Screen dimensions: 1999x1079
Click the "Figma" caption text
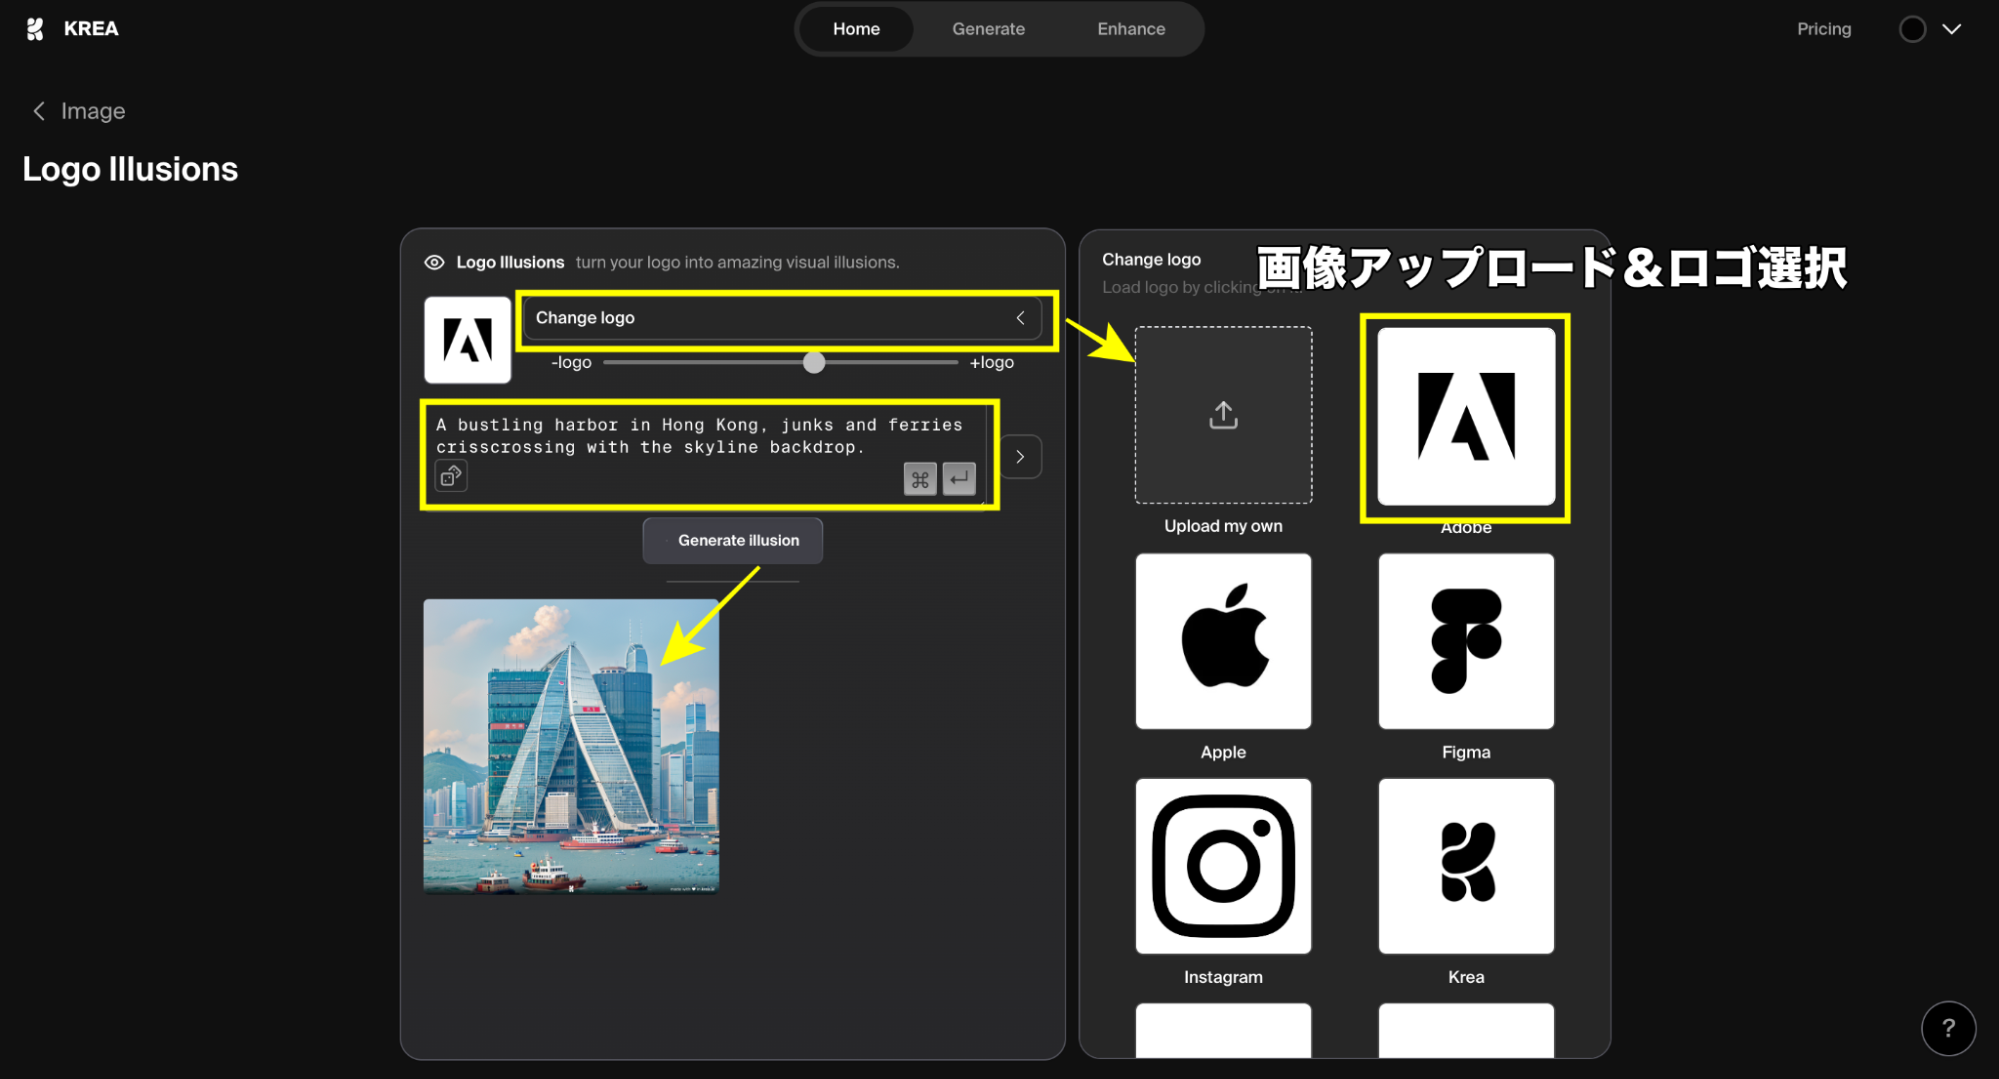(x=1466, y=752)
